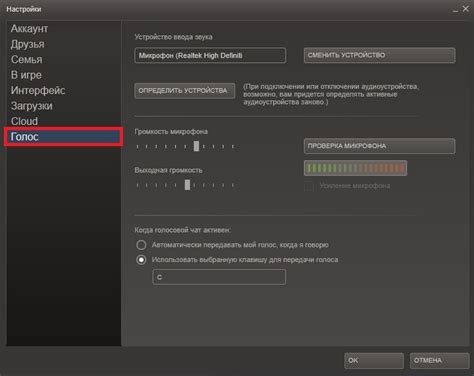This screenshot has width=474, height=376.
Task: Click the Определить устройства button
Action: click(185, 91)
